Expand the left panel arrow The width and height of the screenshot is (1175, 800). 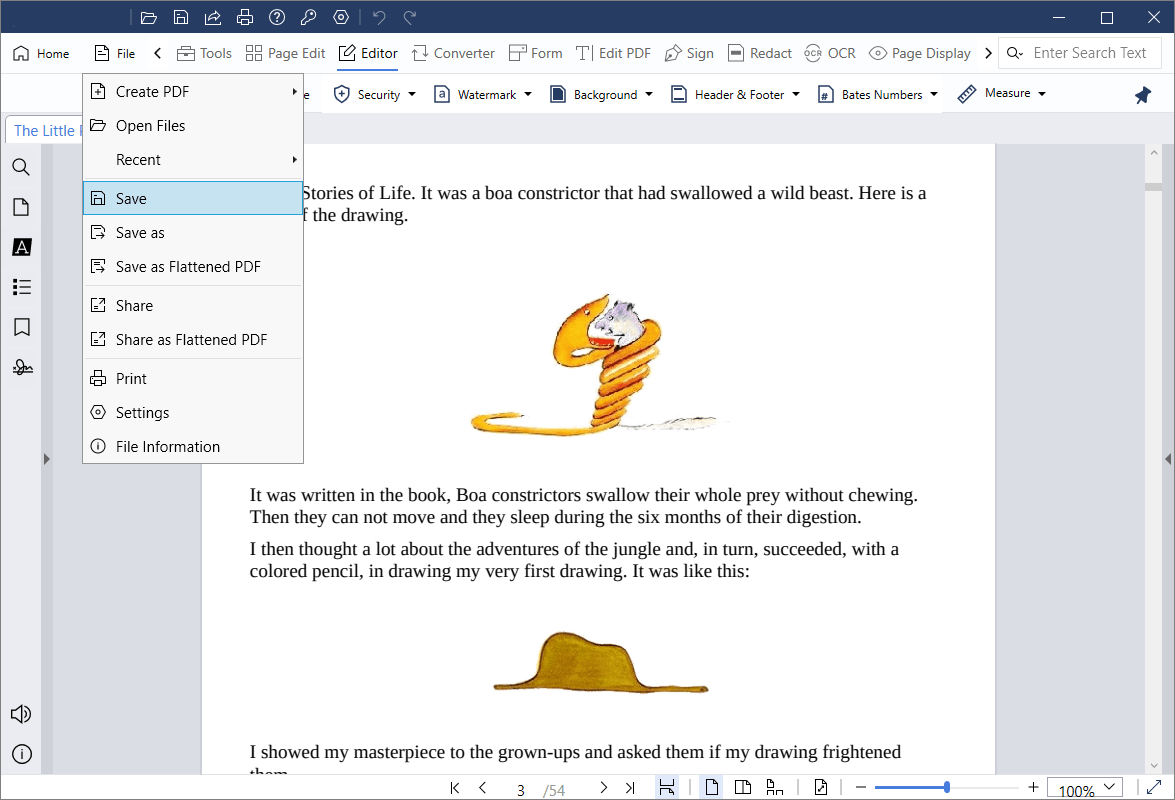click(x=46, y=459)
